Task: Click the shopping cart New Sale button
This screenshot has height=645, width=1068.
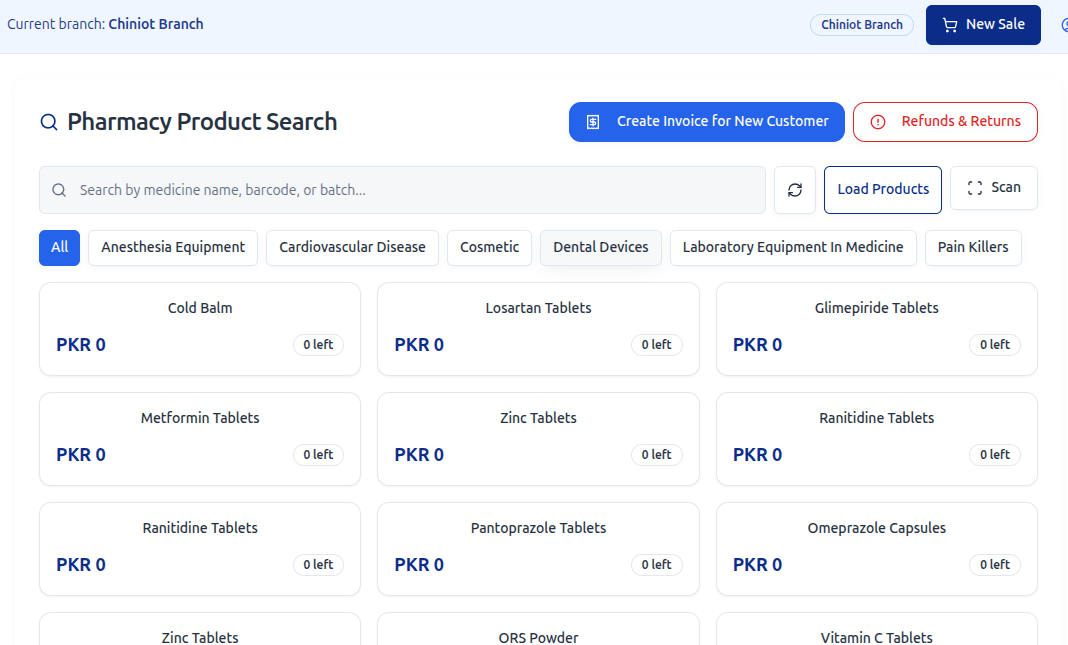Action: [x=983, y=25]
